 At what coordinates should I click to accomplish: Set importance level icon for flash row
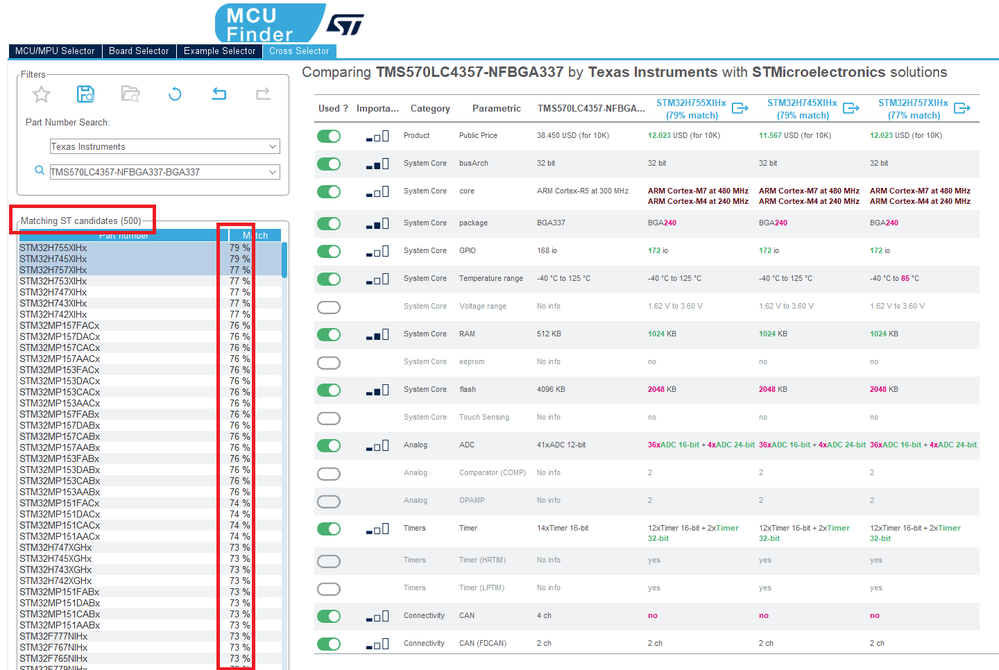point(377,390)
